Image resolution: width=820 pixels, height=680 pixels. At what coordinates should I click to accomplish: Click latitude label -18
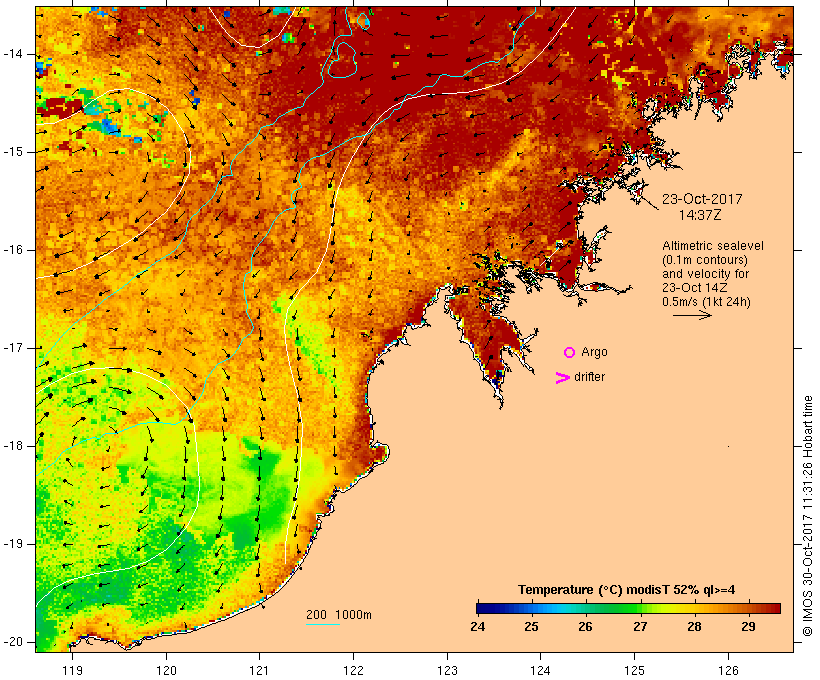(13, 446)
